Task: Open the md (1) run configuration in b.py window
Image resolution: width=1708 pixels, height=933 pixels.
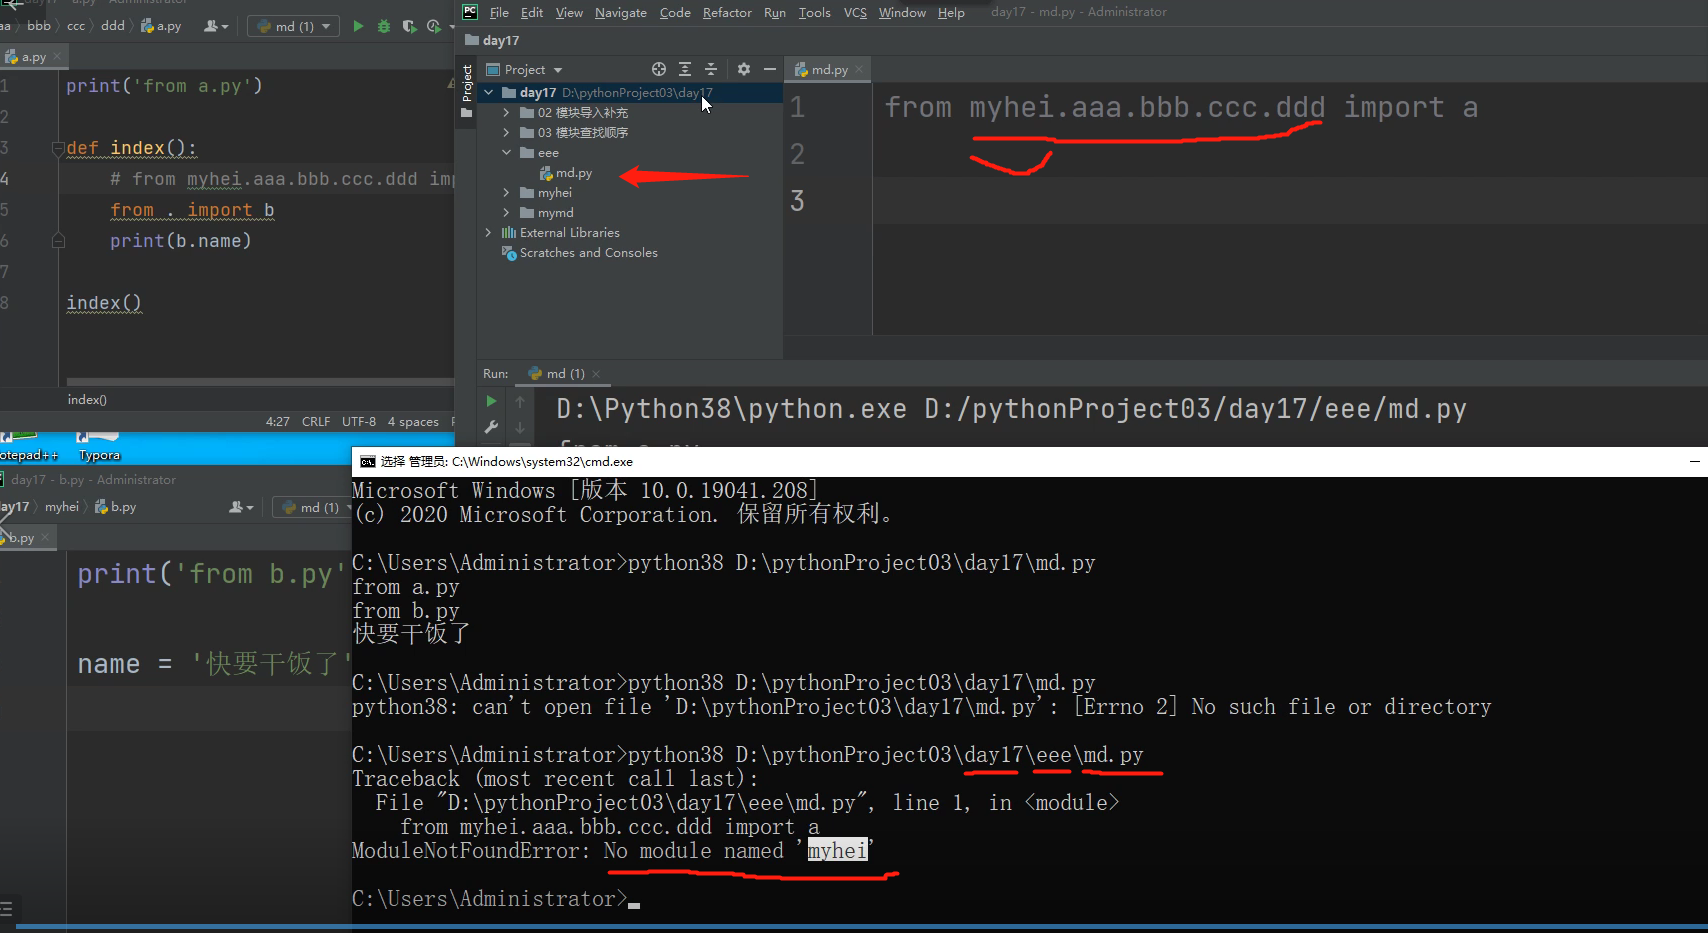Action: click(314, 507)
